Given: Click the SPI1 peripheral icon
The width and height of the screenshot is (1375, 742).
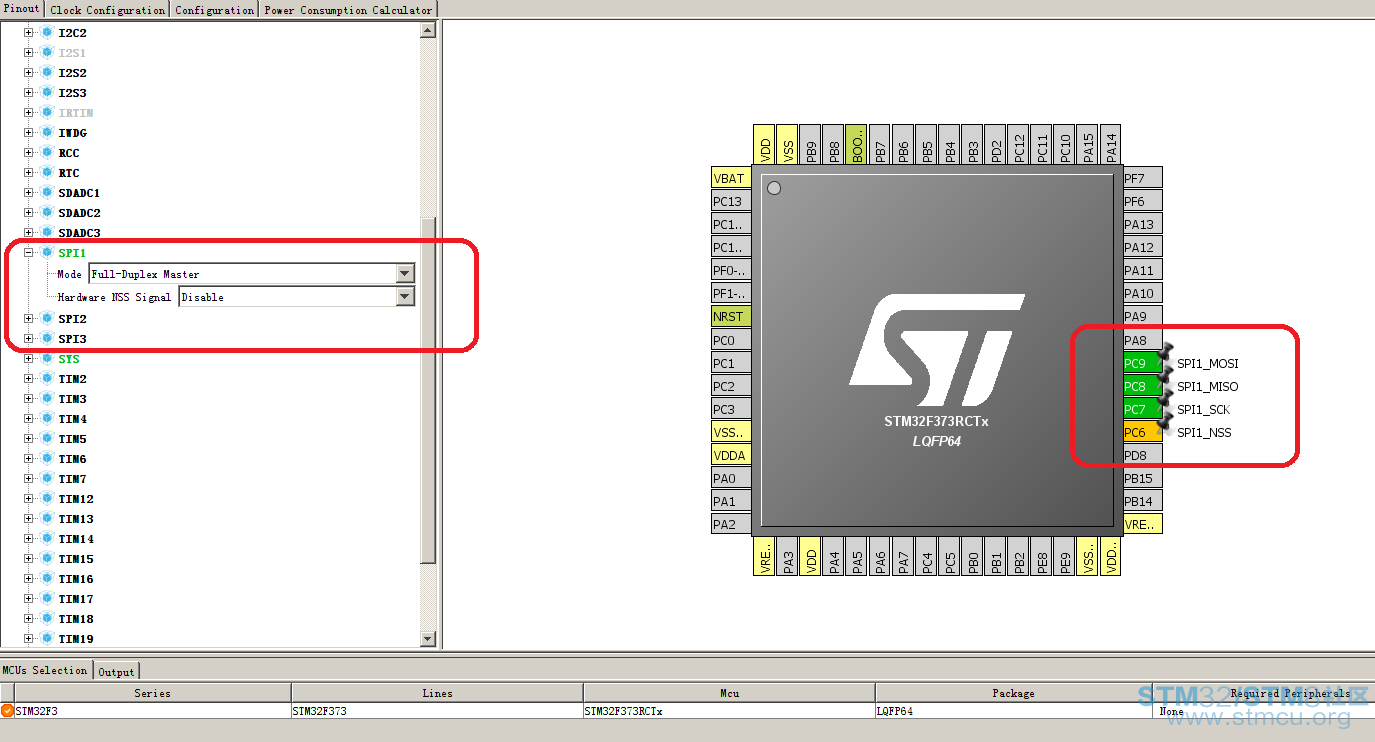Looking at the screenshot, I should pos(46,253).
